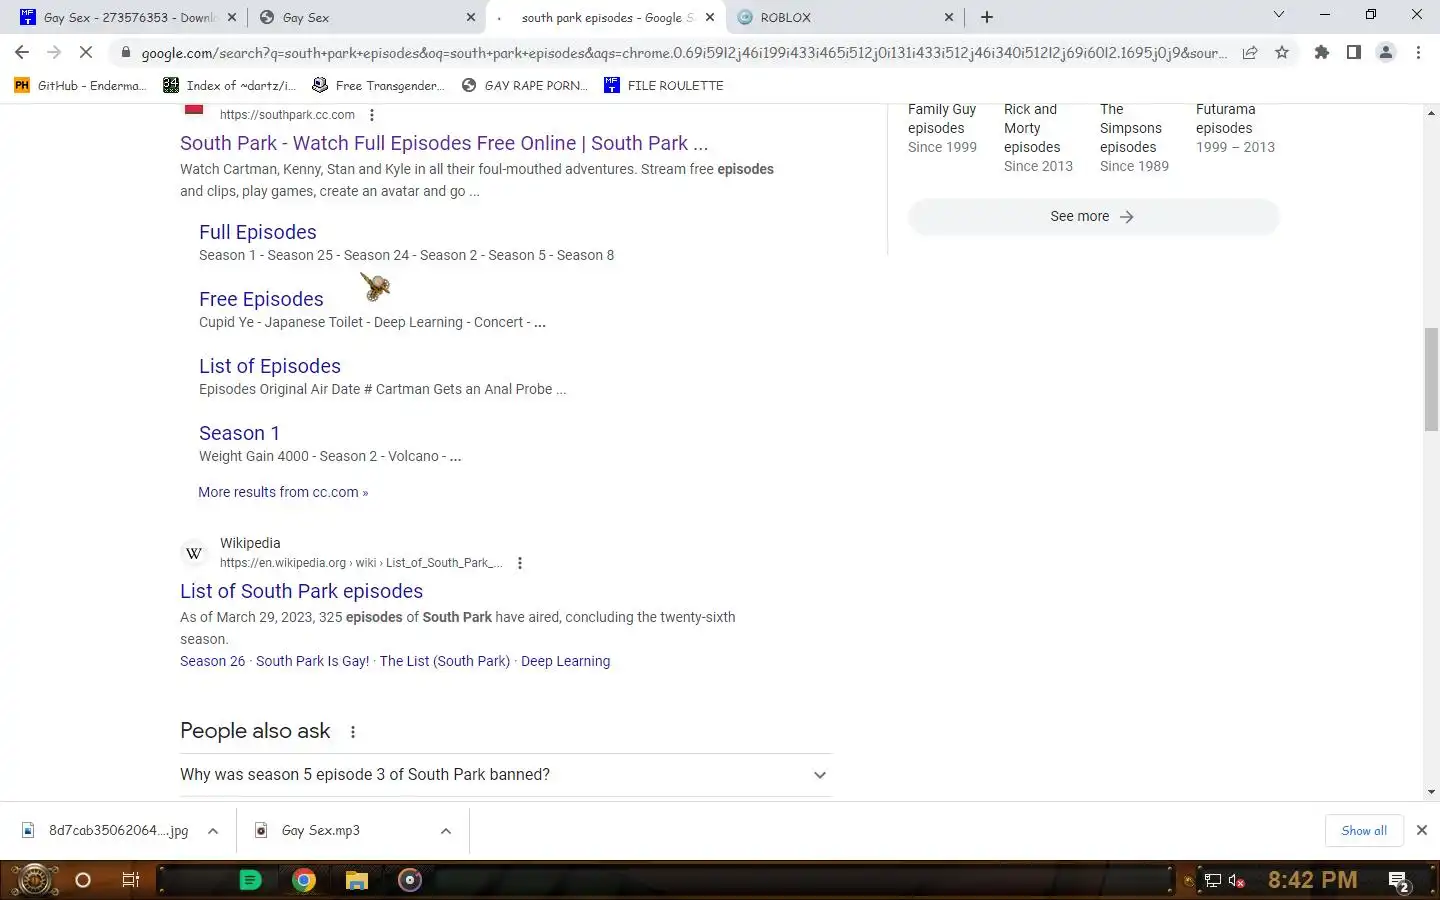Open Cortana search circle in taskbar
Image resolution: width=1440 pixels, height=900 pixels.
click(x=83, y=880)
